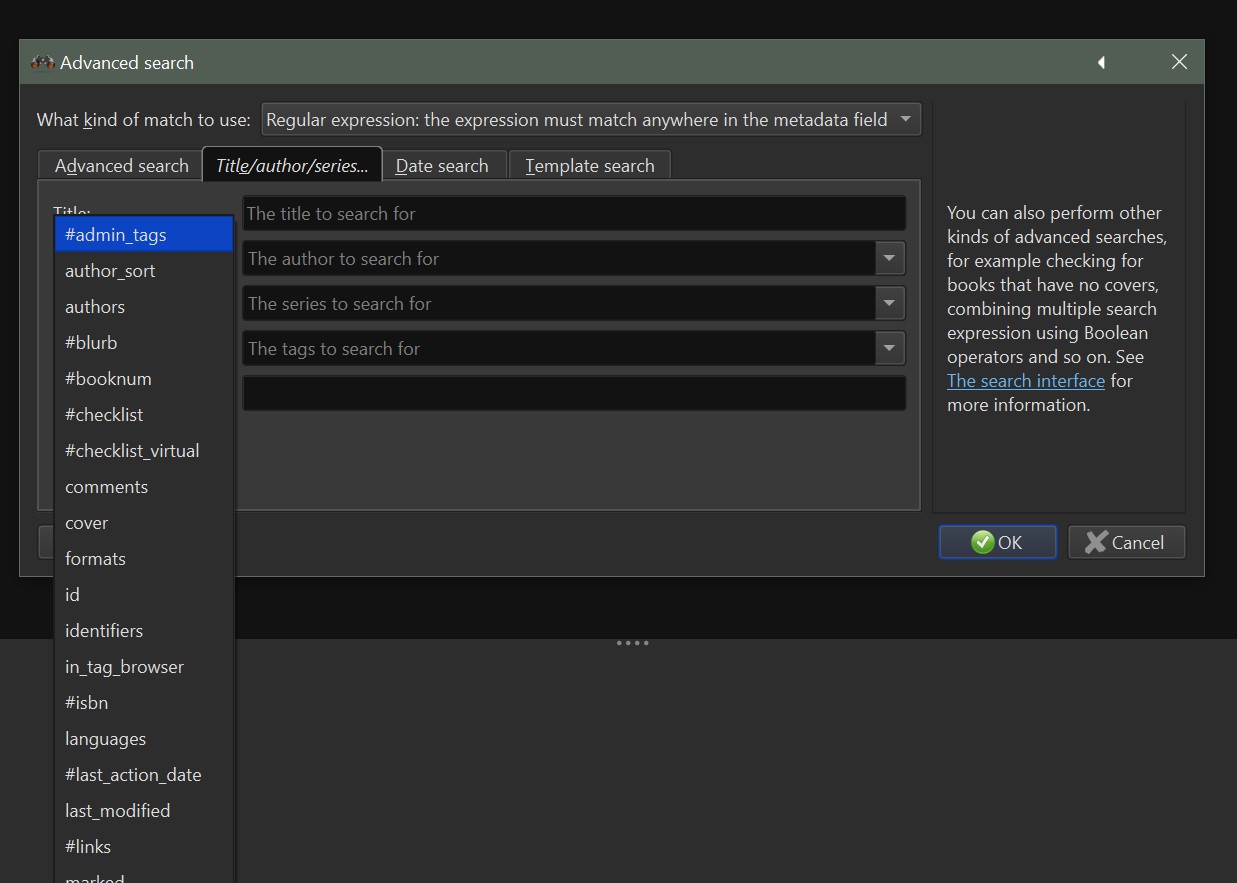Click the empty text field below tags
This screenshot has height=883, width=1237.
pos(574,393)
